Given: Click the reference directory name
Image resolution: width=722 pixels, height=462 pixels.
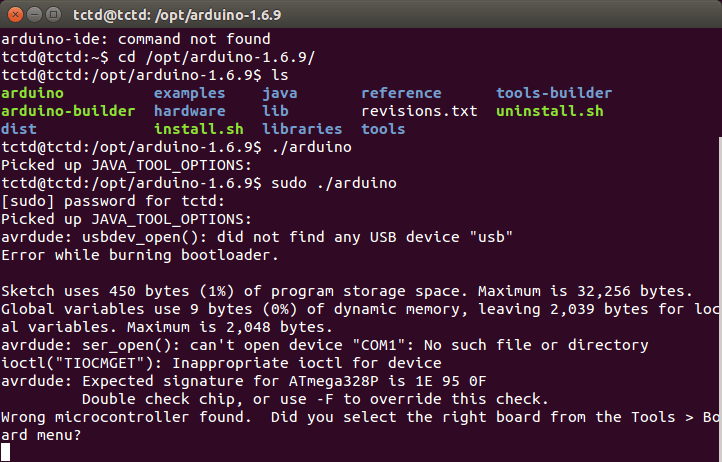Looking at the screenshot, I should pos(401,93).
